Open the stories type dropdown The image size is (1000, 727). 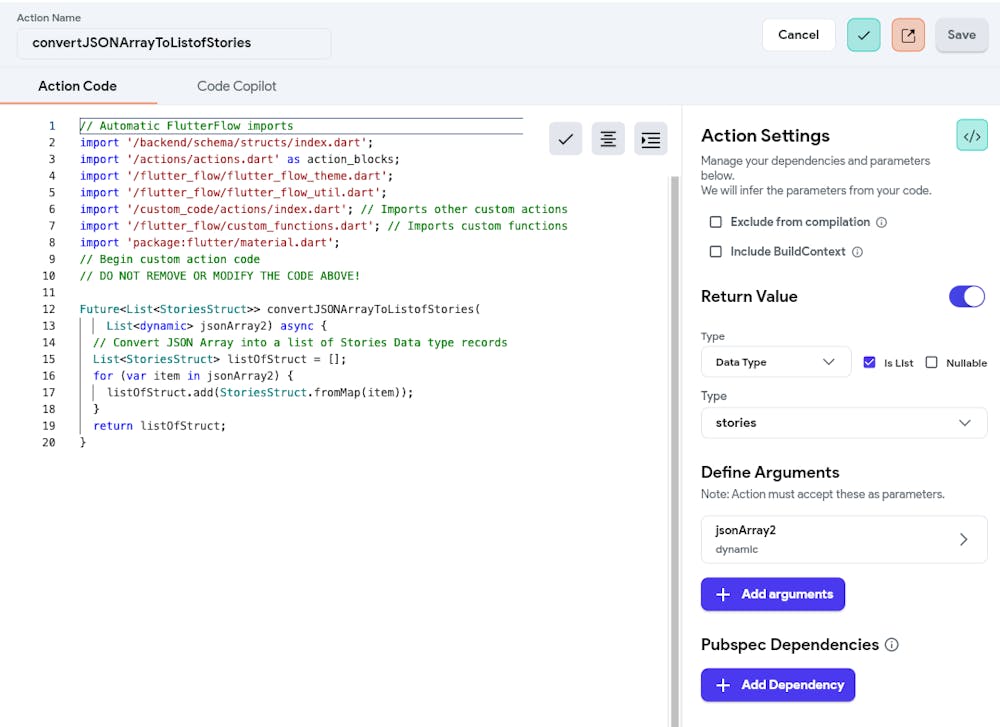pos(843,423)
